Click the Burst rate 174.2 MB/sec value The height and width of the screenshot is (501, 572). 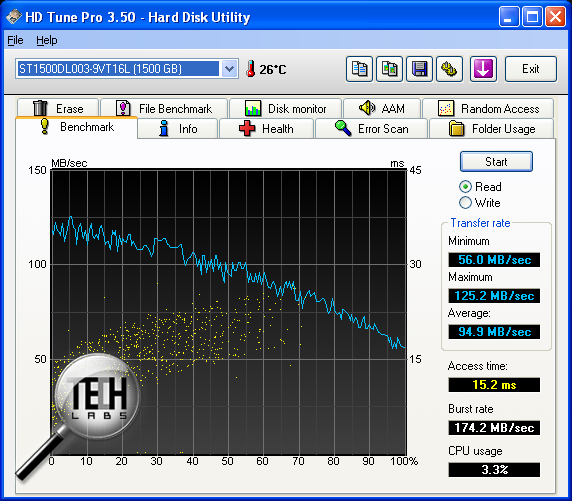click(x=494, y=428)
